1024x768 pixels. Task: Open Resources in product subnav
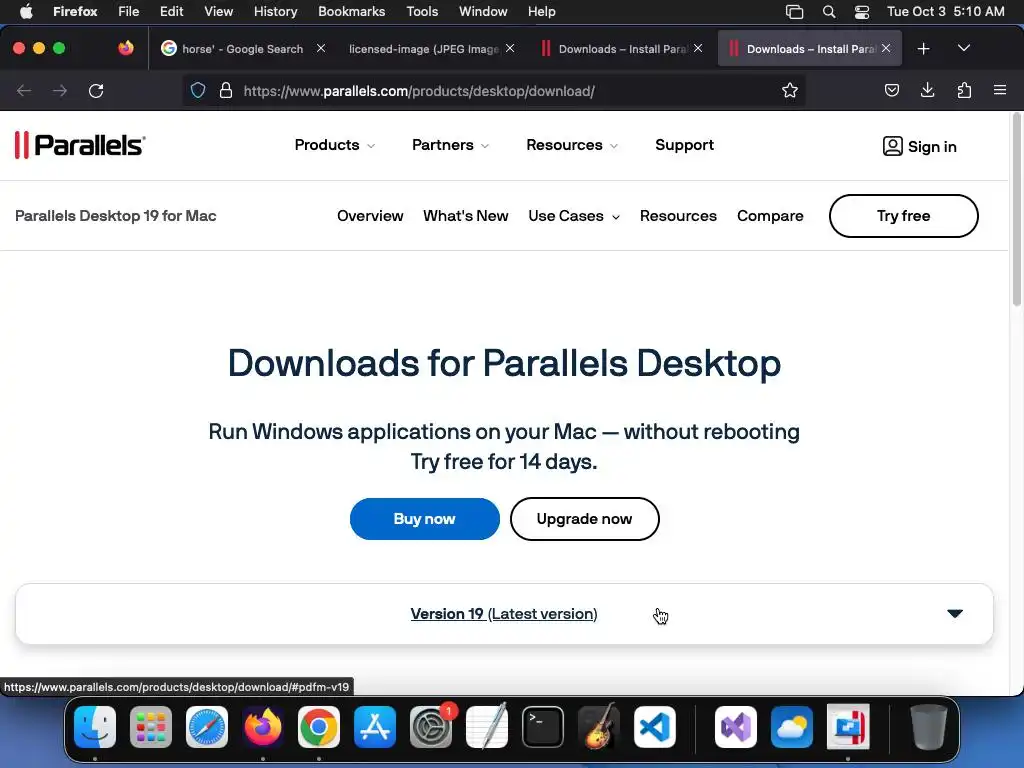tap(678, 216)
